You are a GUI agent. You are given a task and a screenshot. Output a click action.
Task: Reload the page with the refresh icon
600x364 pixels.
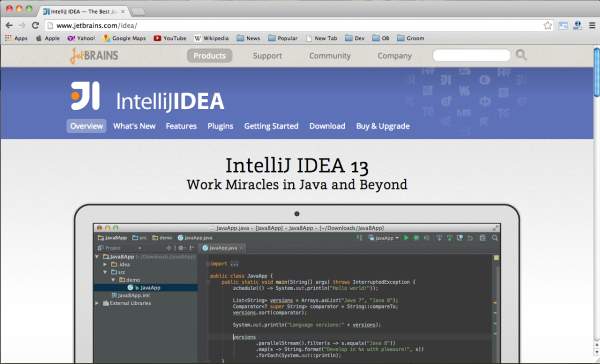pos(35,25)
